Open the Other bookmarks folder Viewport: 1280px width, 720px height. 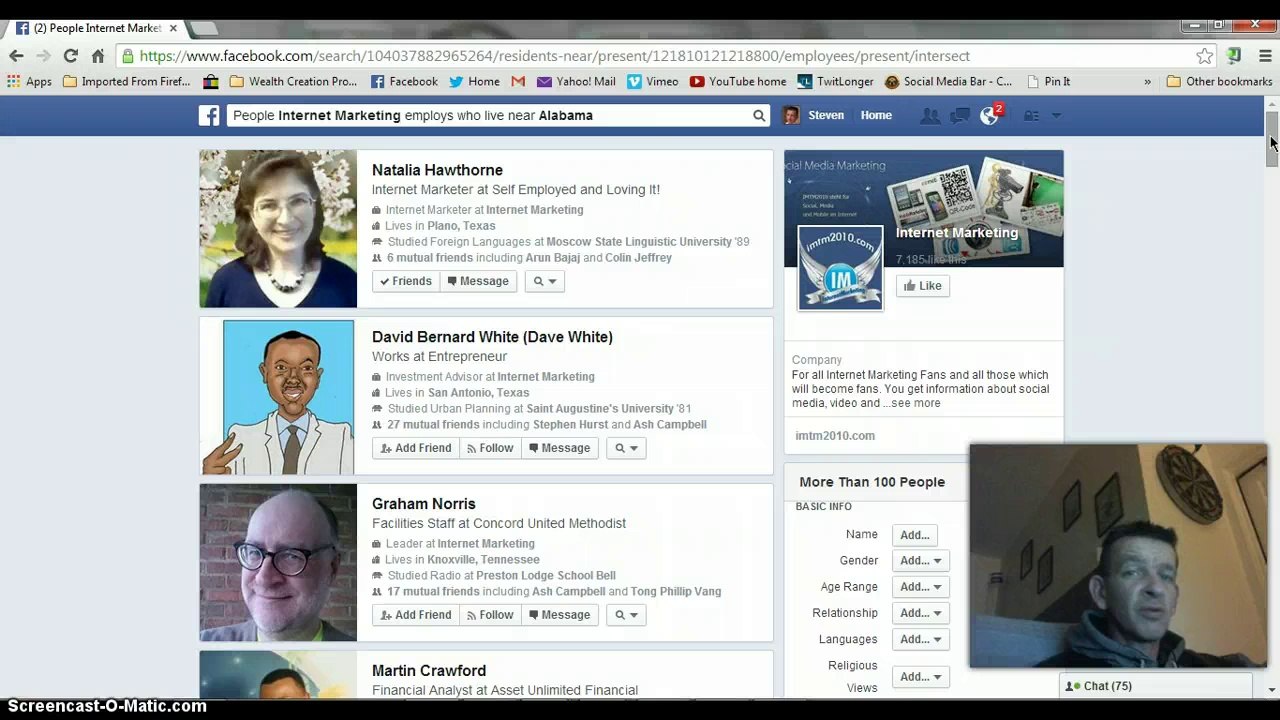(1219, 82)
